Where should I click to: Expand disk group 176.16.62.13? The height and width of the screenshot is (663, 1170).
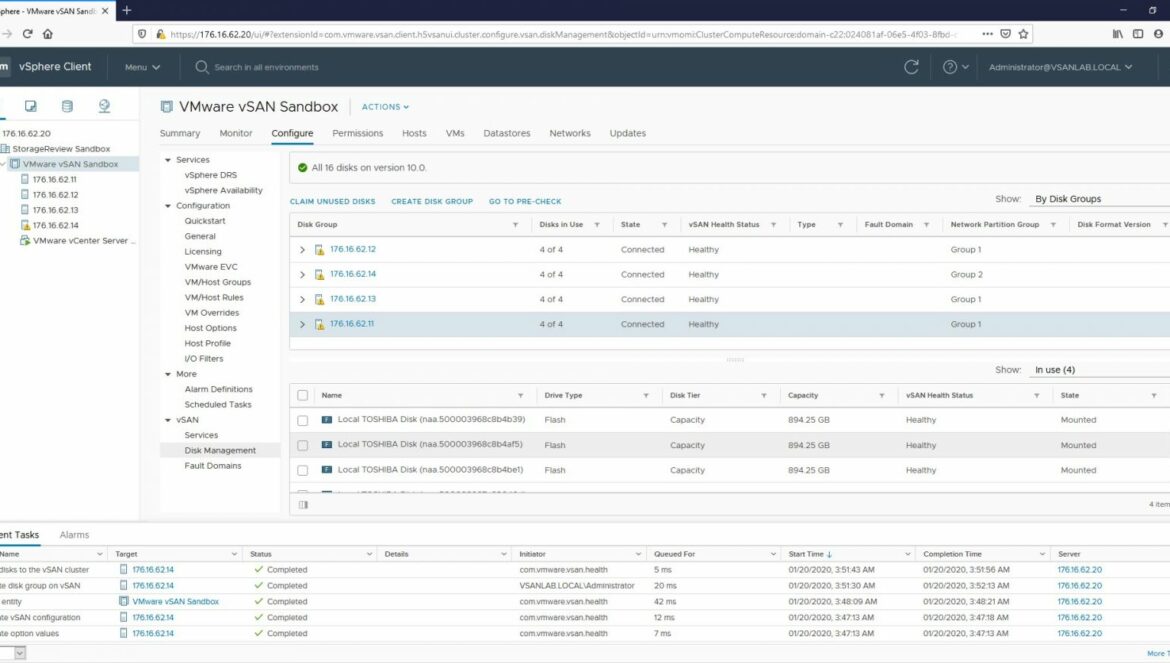coord(302,299)
